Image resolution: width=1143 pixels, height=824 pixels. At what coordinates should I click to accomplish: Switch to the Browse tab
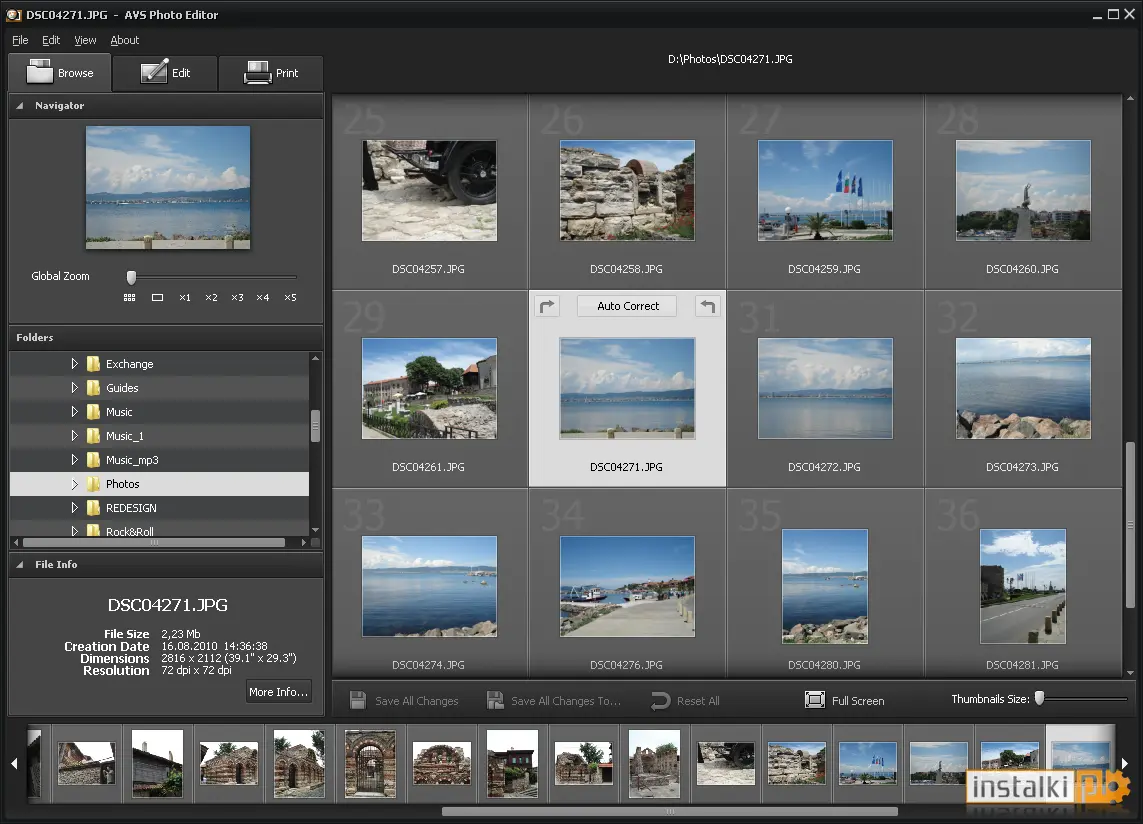[x=60, y=73]
